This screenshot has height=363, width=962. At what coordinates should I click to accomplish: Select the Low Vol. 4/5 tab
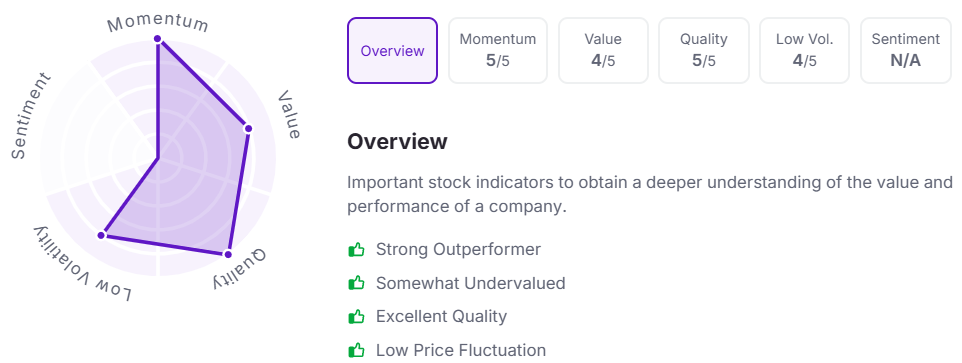click(804, 50)
